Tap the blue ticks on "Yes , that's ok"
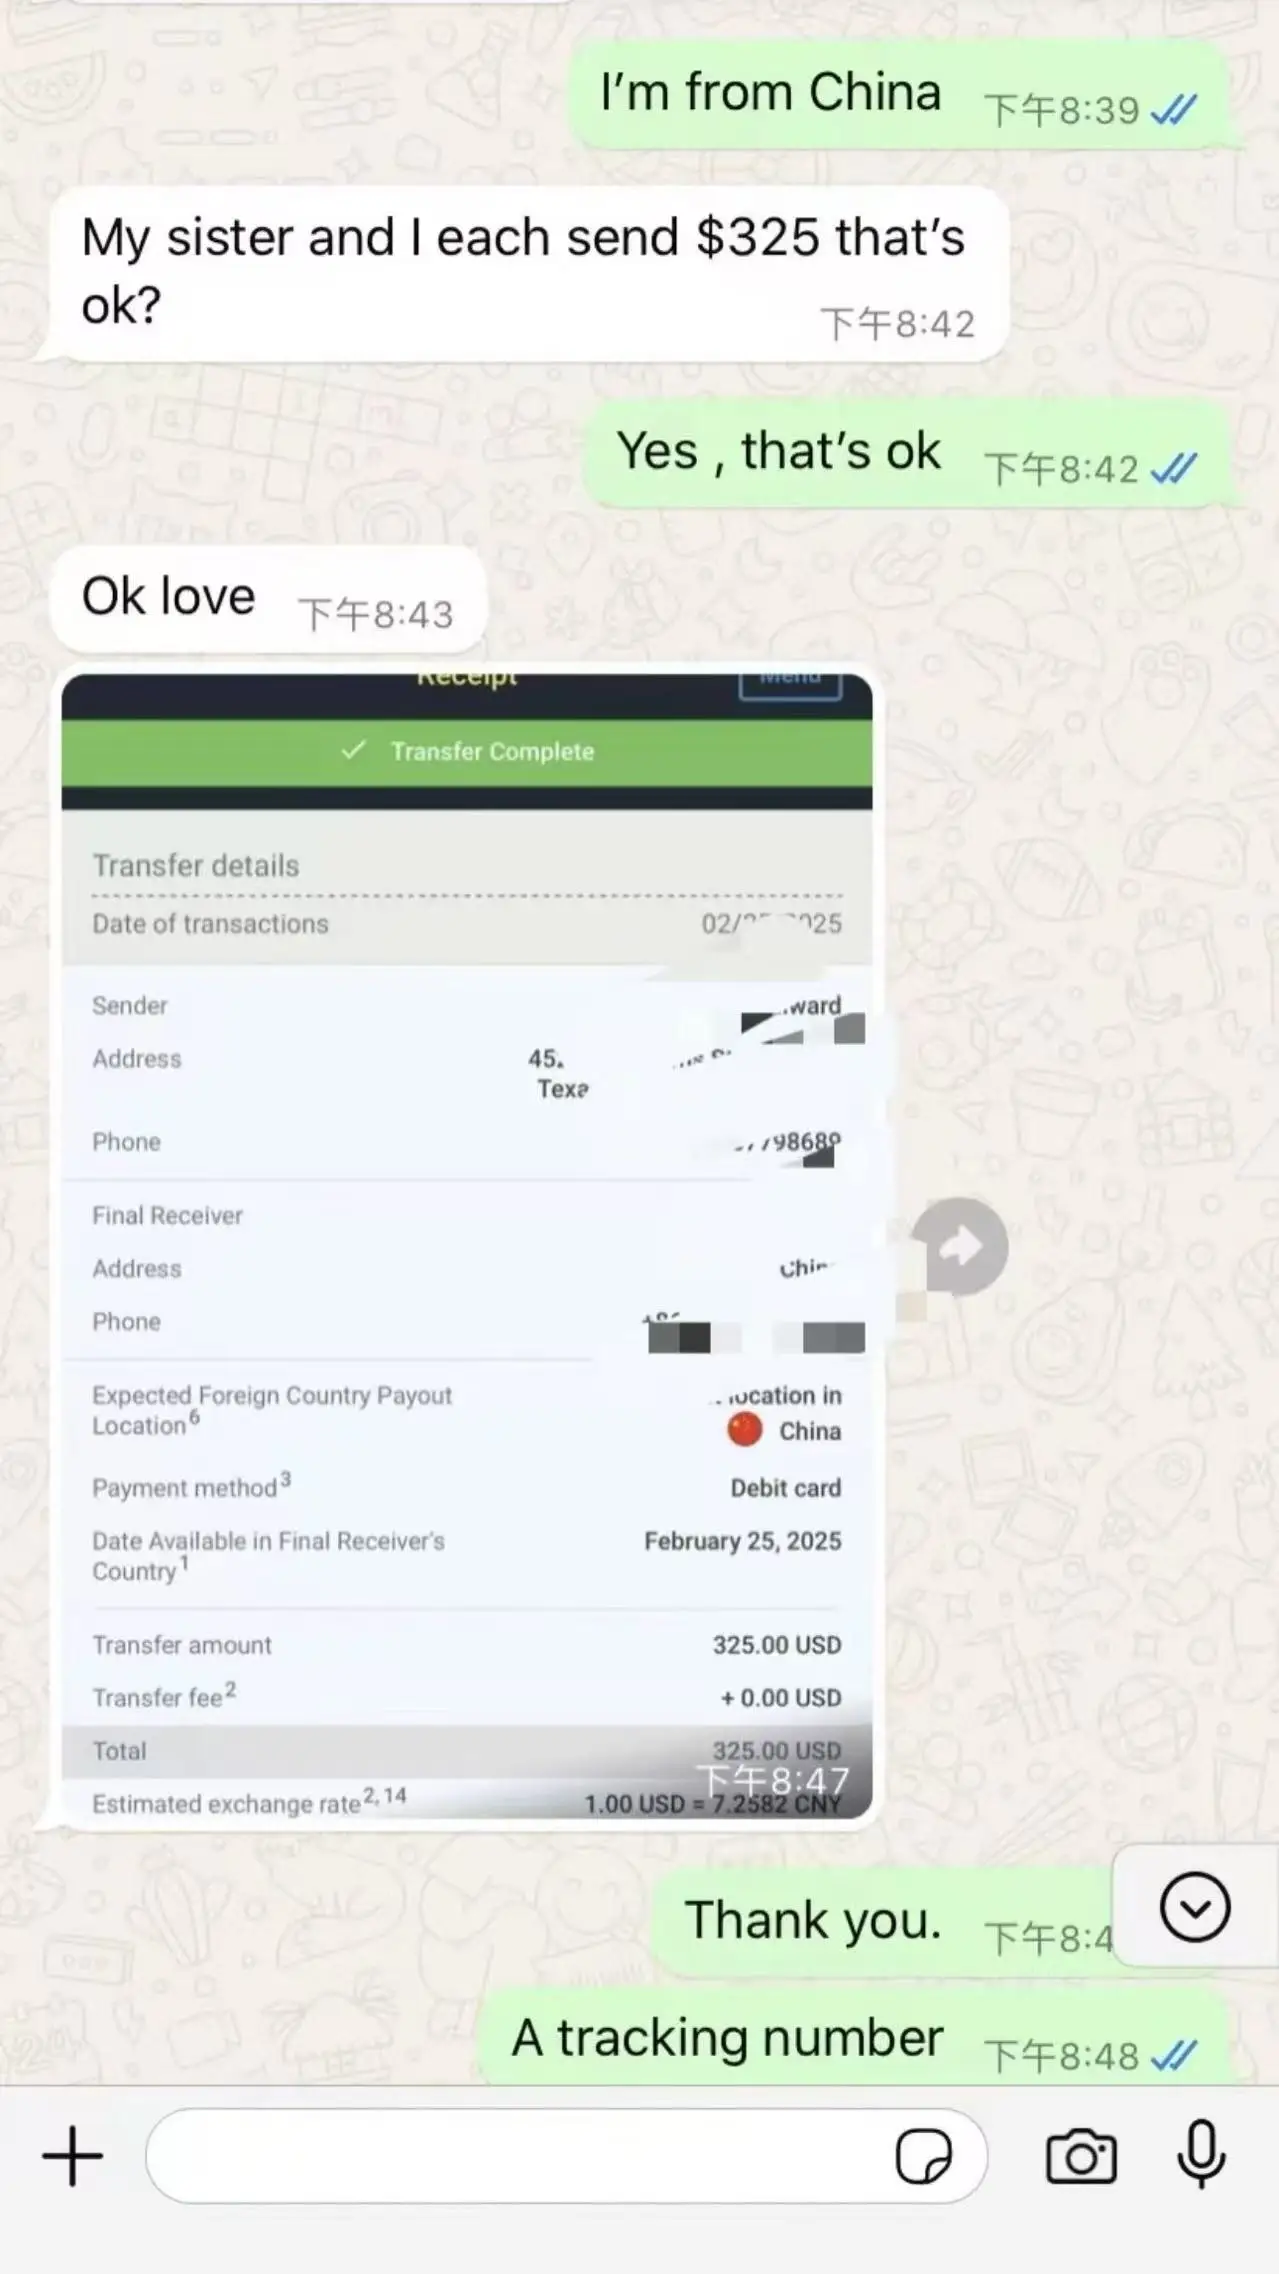 [1174, 468]
